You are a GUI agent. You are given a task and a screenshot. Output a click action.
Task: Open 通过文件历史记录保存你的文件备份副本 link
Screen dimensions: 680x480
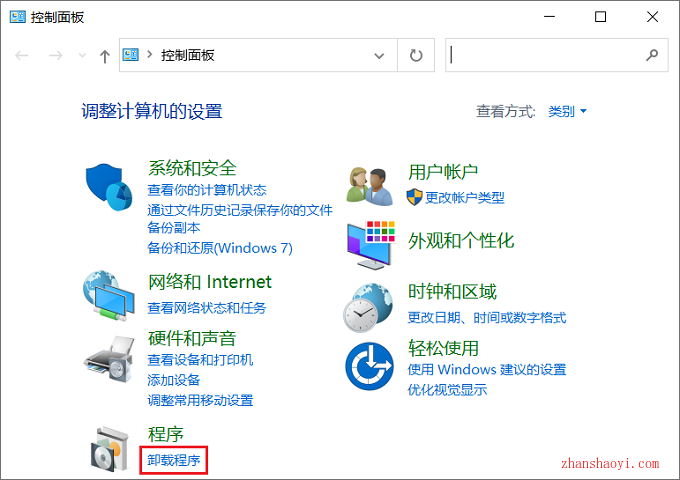point(240,219)
